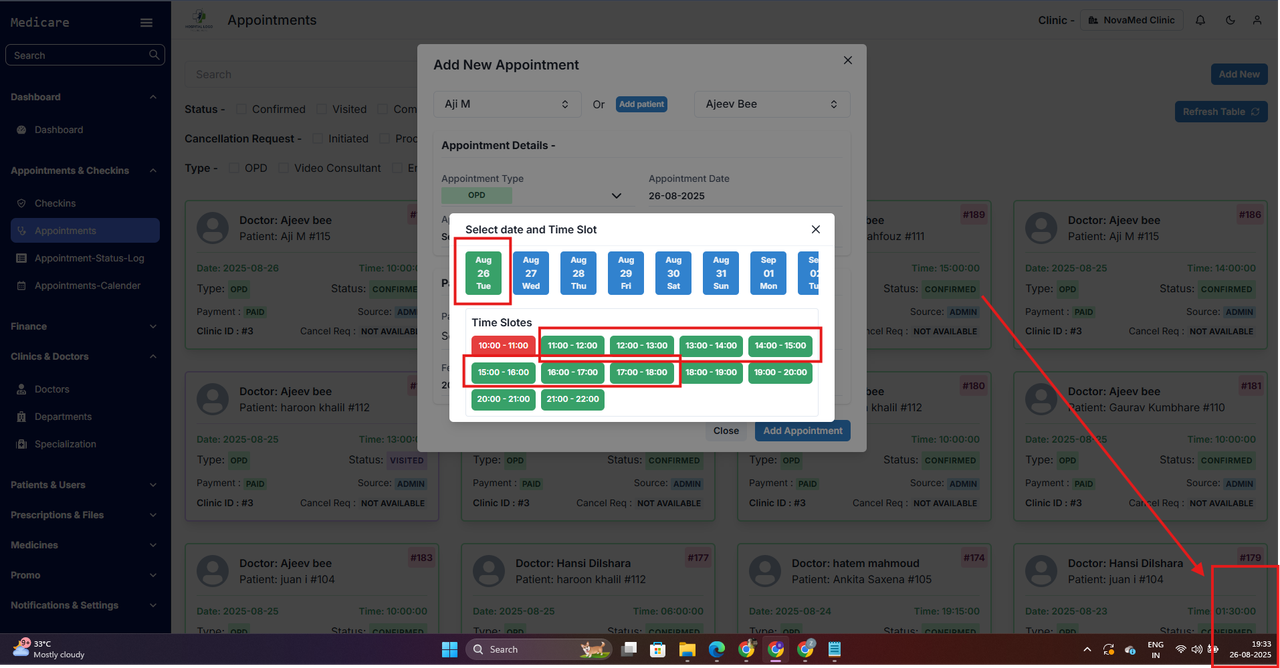Click the Doctors icon in the sidebar
Viewport: 1280px width, 668px height.
(22, 389)
